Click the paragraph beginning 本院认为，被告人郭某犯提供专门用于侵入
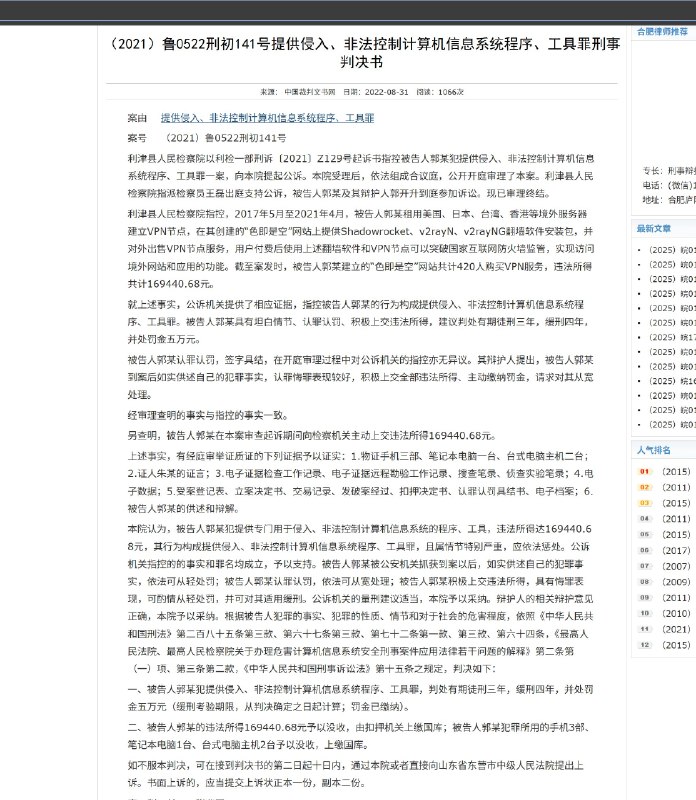The width and height of the screenshot is (696, 800). click(361, 598)
